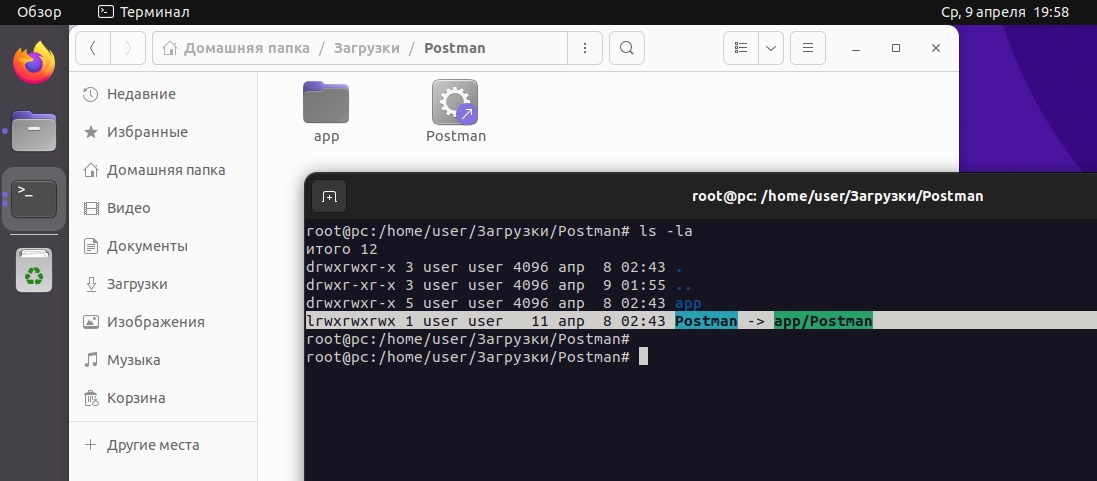Click the file manager search icon

point(627,48)
